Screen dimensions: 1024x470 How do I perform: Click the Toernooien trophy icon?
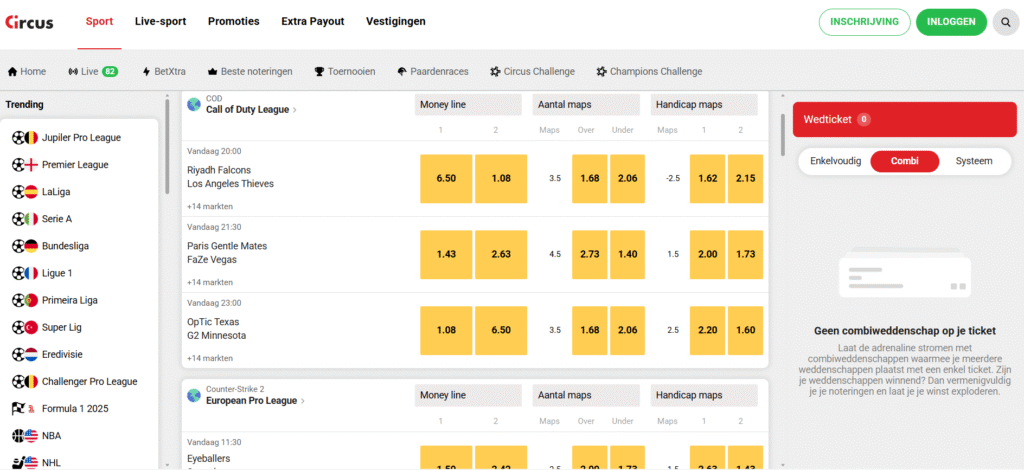(319, 72)
